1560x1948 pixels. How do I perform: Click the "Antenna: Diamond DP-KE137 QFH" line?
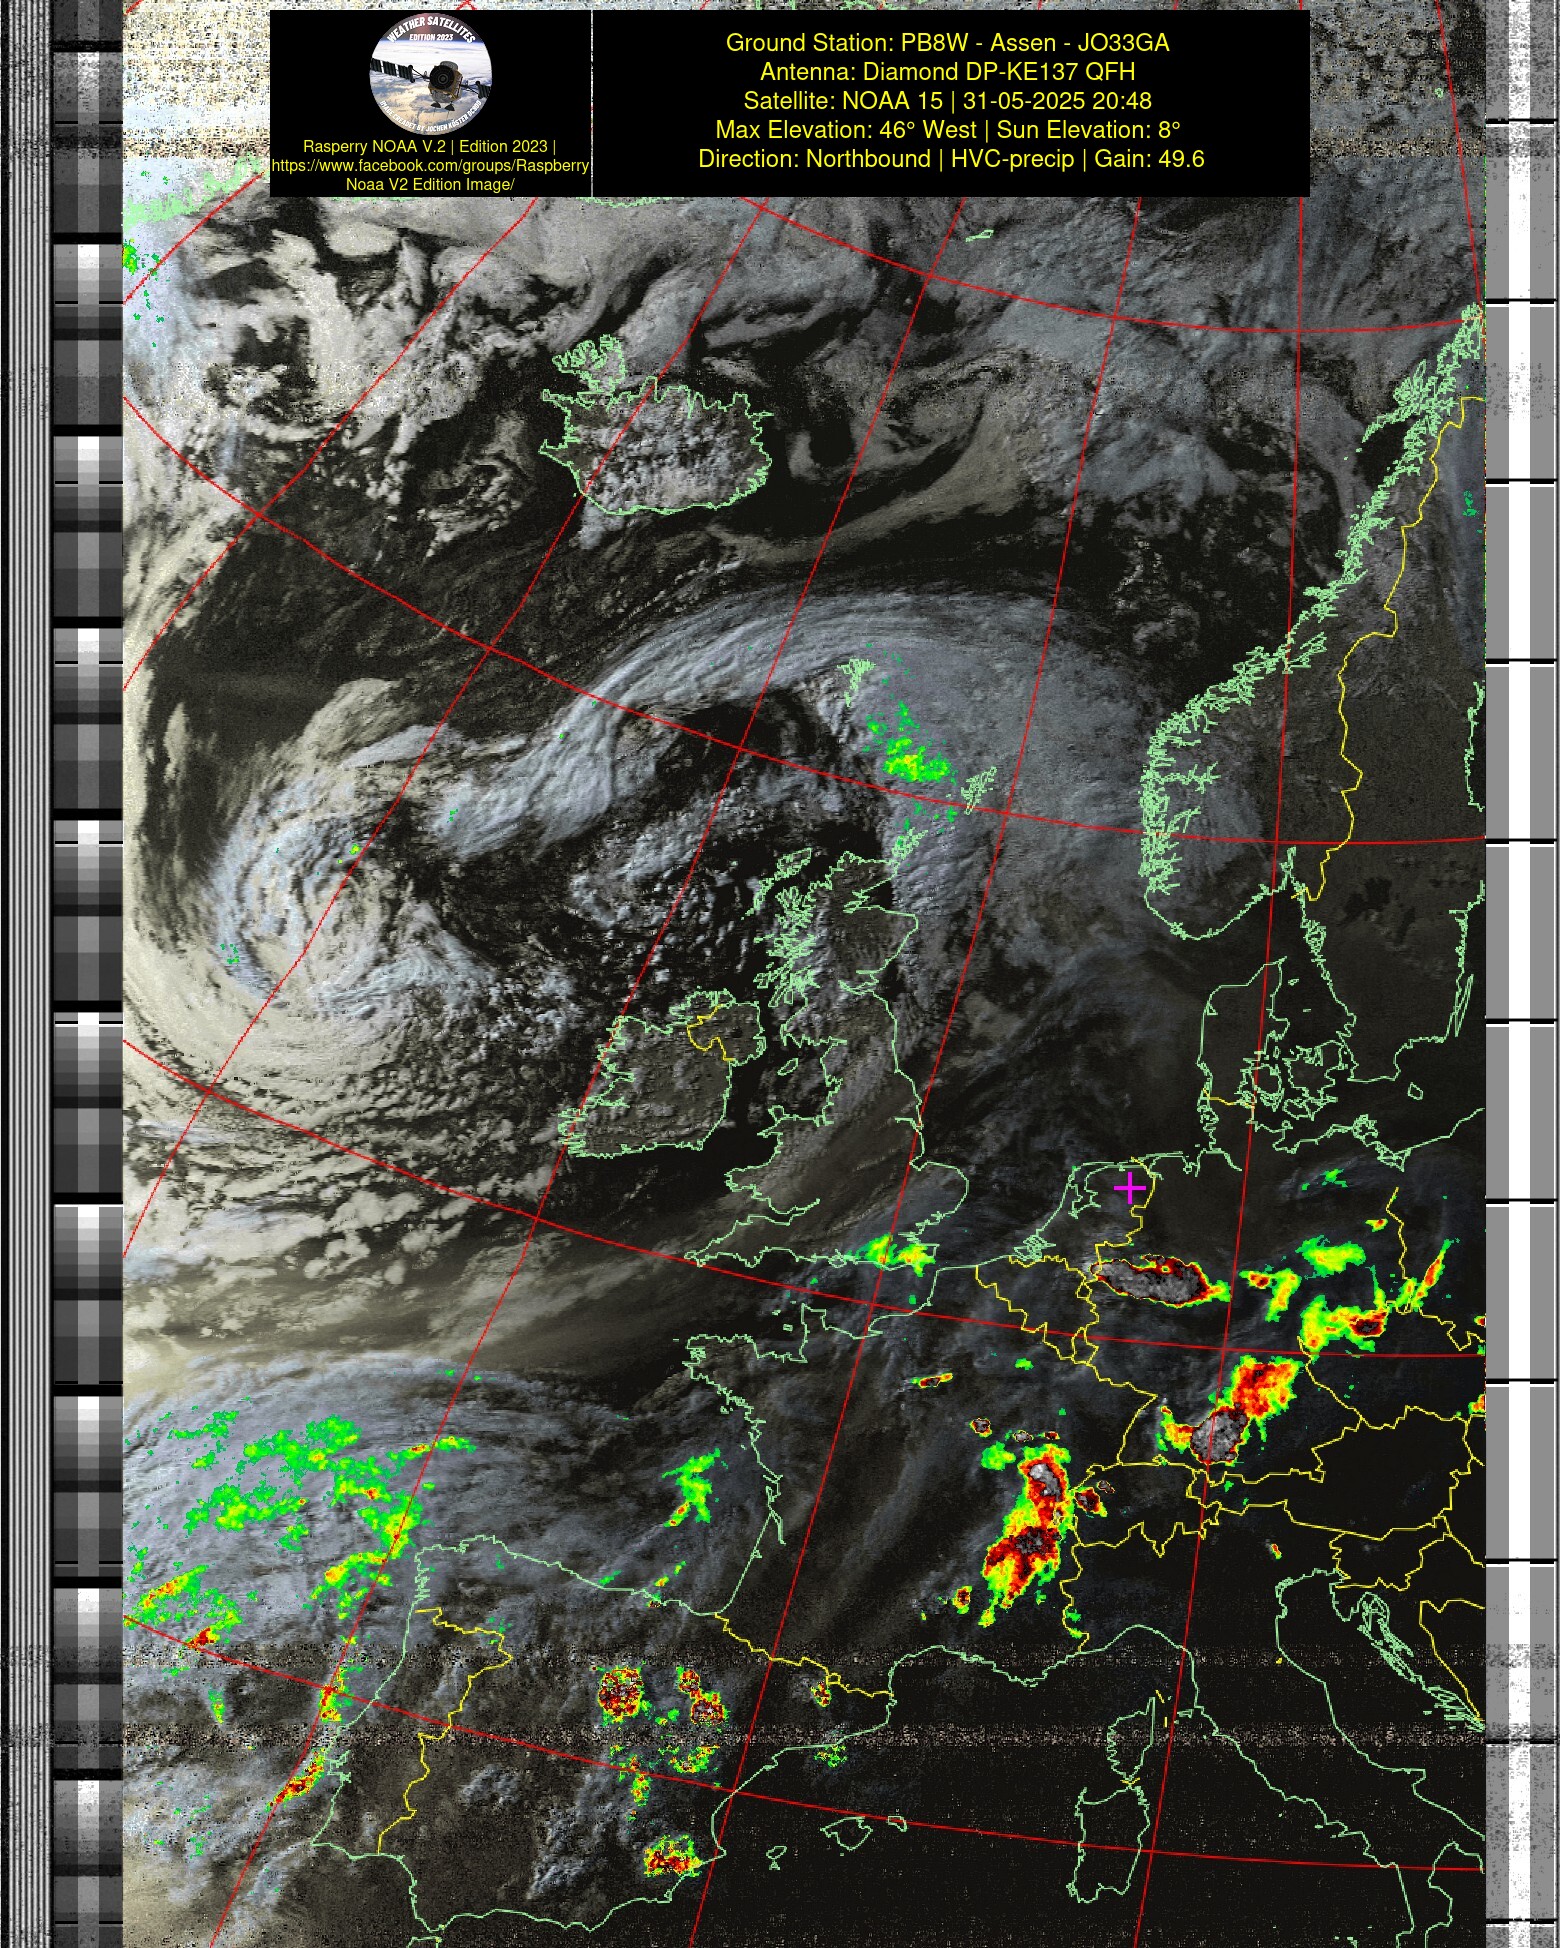pos(947,72)
